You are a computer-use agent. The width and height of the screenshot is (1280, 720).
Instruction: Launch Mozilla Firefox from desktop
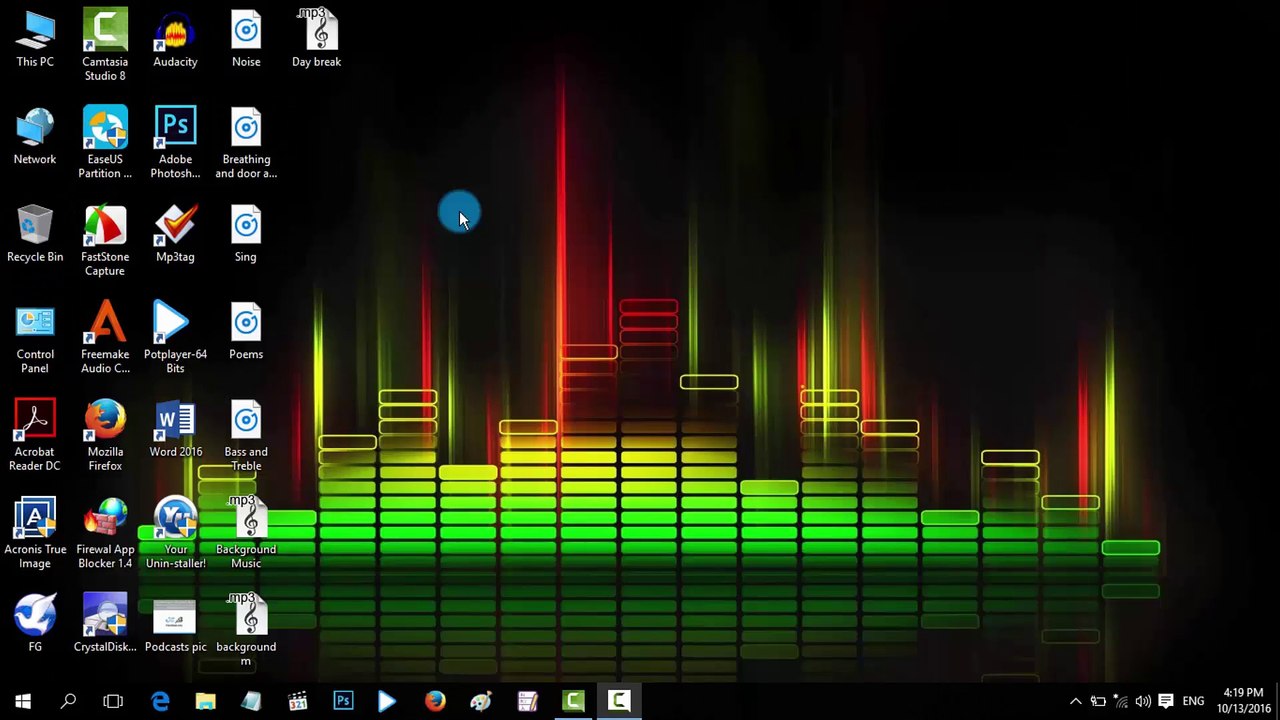[x=105, y=435]
